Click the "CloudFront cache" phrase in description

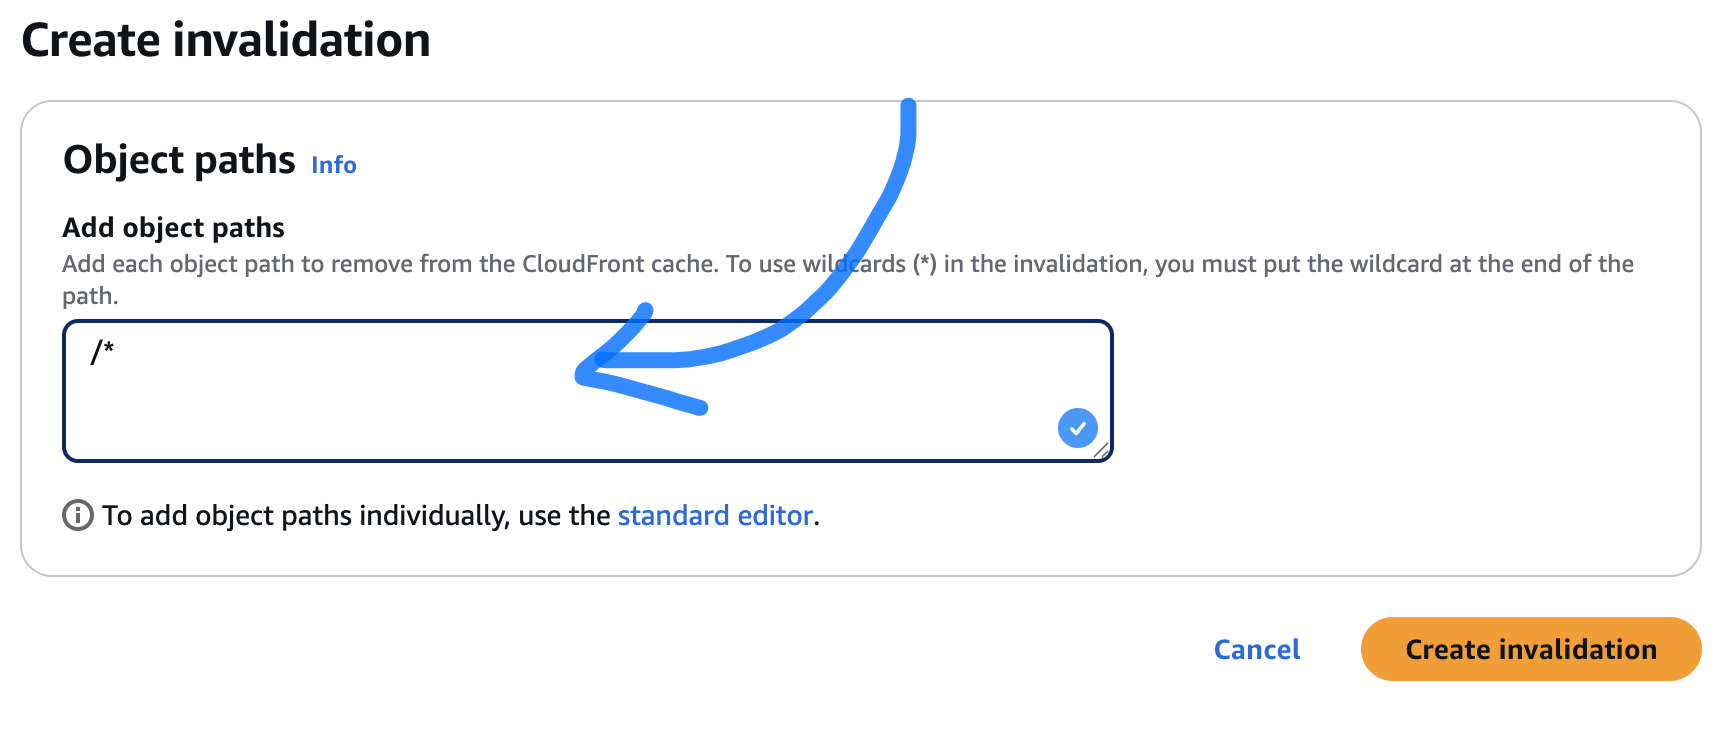click(619, 264)
